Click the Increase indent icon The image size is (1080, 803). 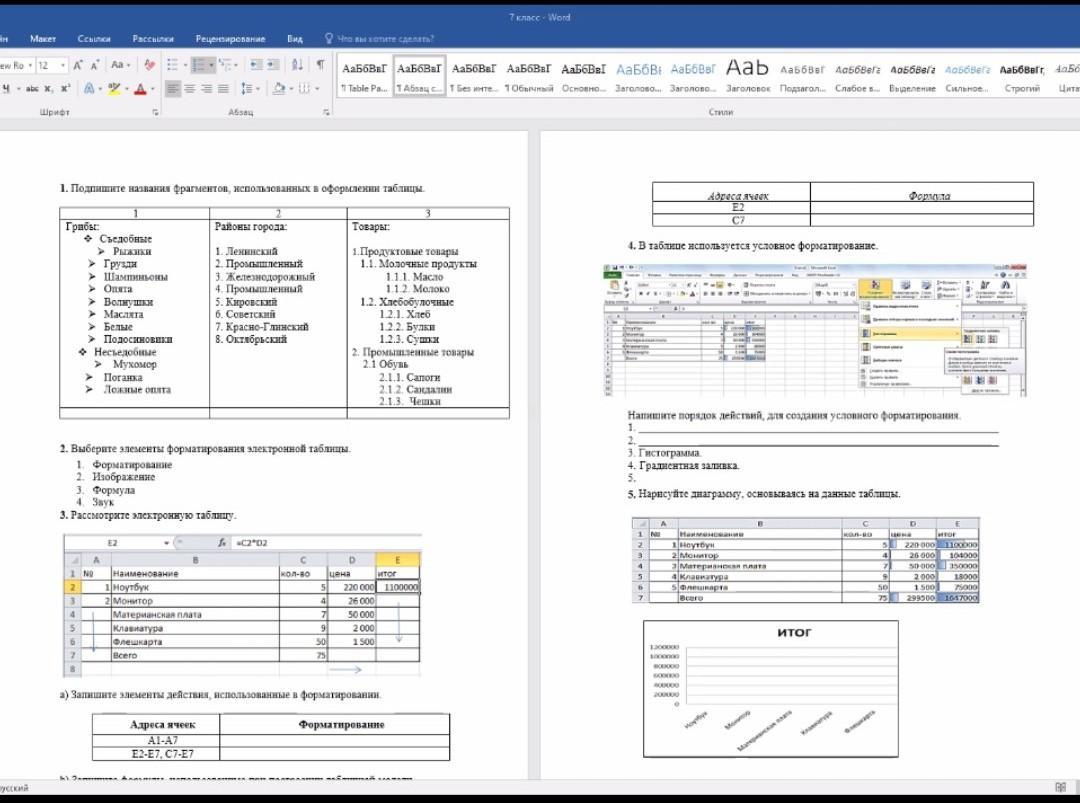275,65
